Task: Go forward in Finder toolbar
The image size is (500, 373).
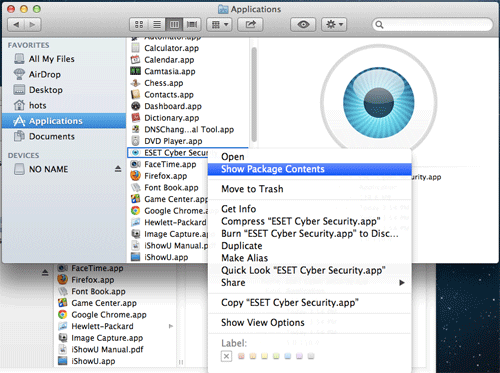Action: [33, 25]
